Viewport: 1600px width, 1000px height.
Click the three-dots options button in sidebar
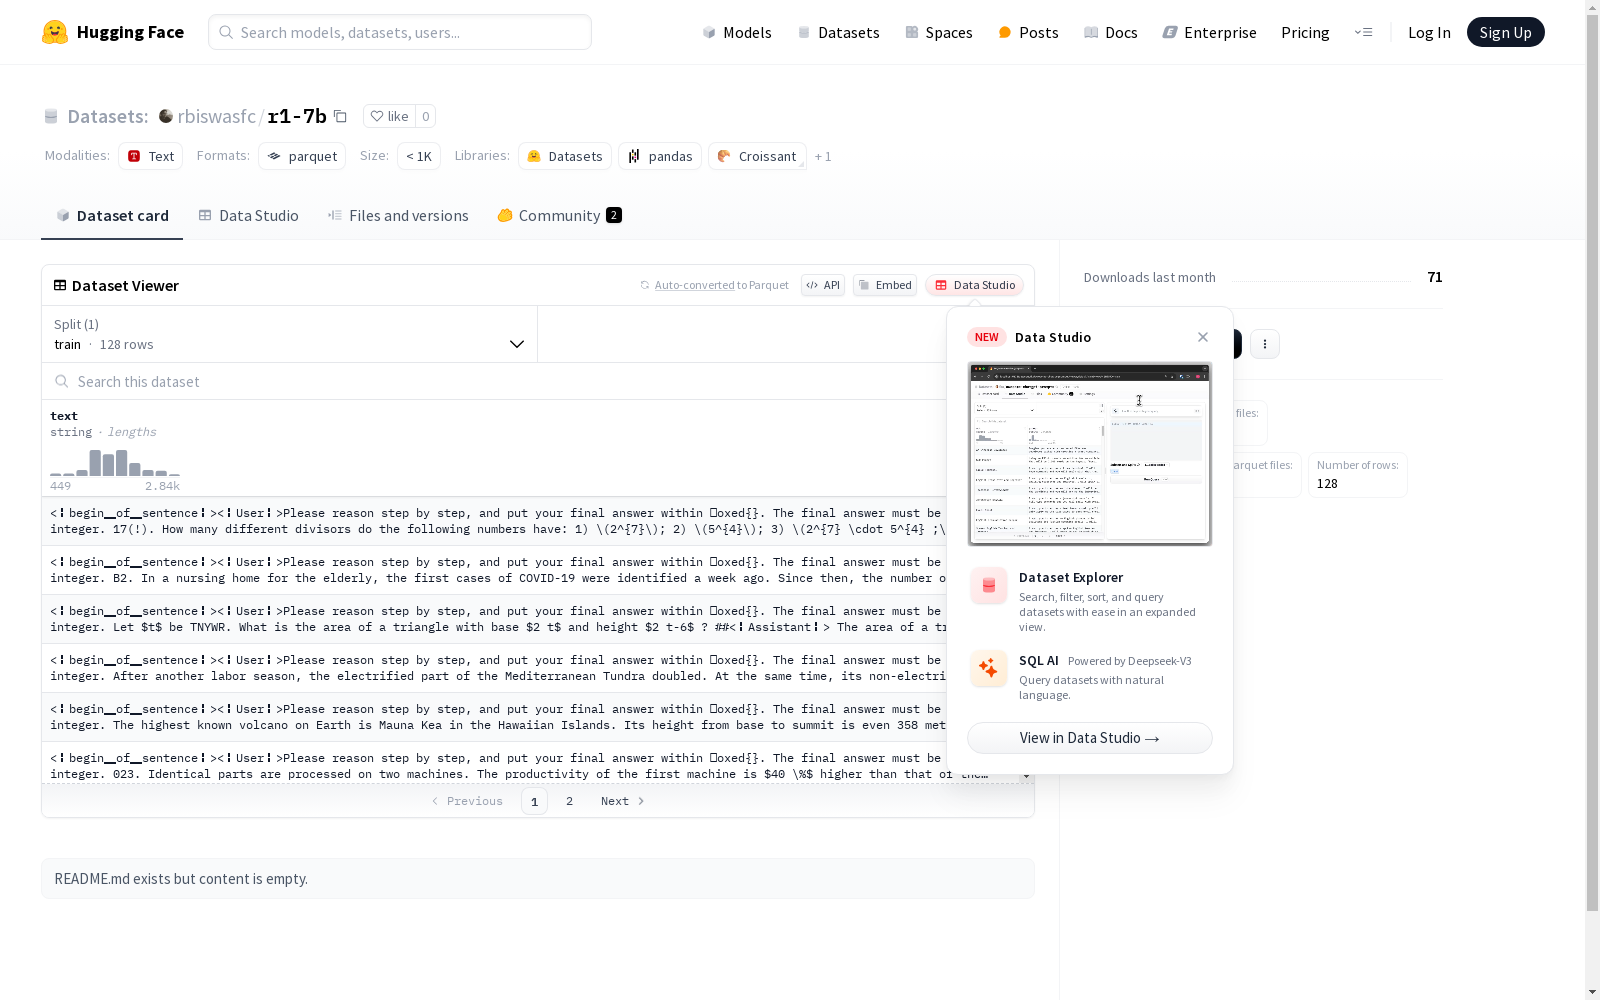tap(1265, 344)
